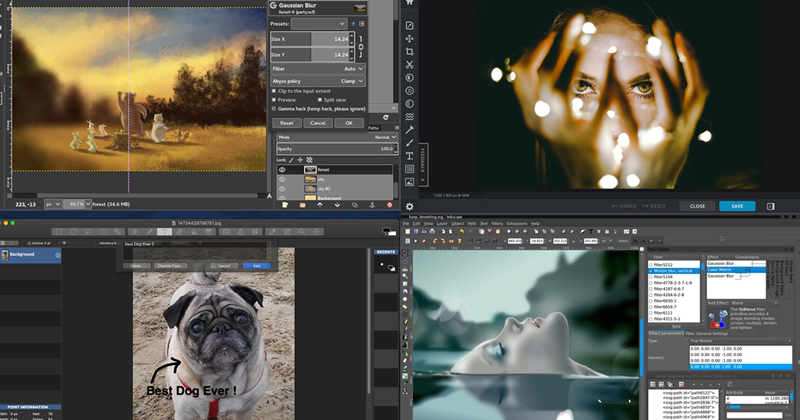Select the rectangle selection tool in the Mac editor
This screenshot has height=420, width=800.
click(x=59, y=232)
